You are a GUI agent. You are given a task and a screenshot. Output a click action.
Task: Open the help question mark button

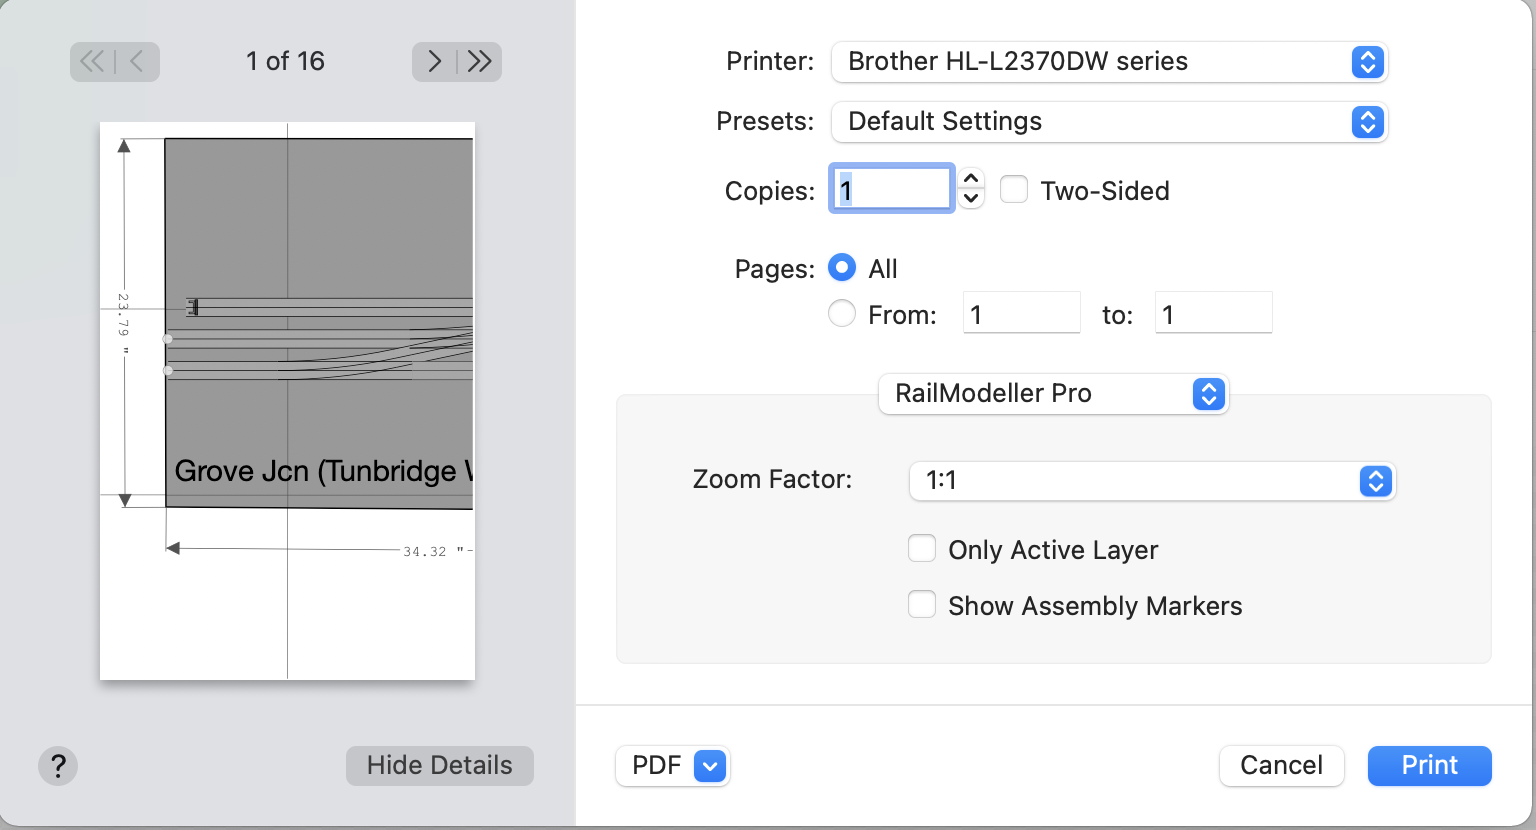[x=58, y=766]
